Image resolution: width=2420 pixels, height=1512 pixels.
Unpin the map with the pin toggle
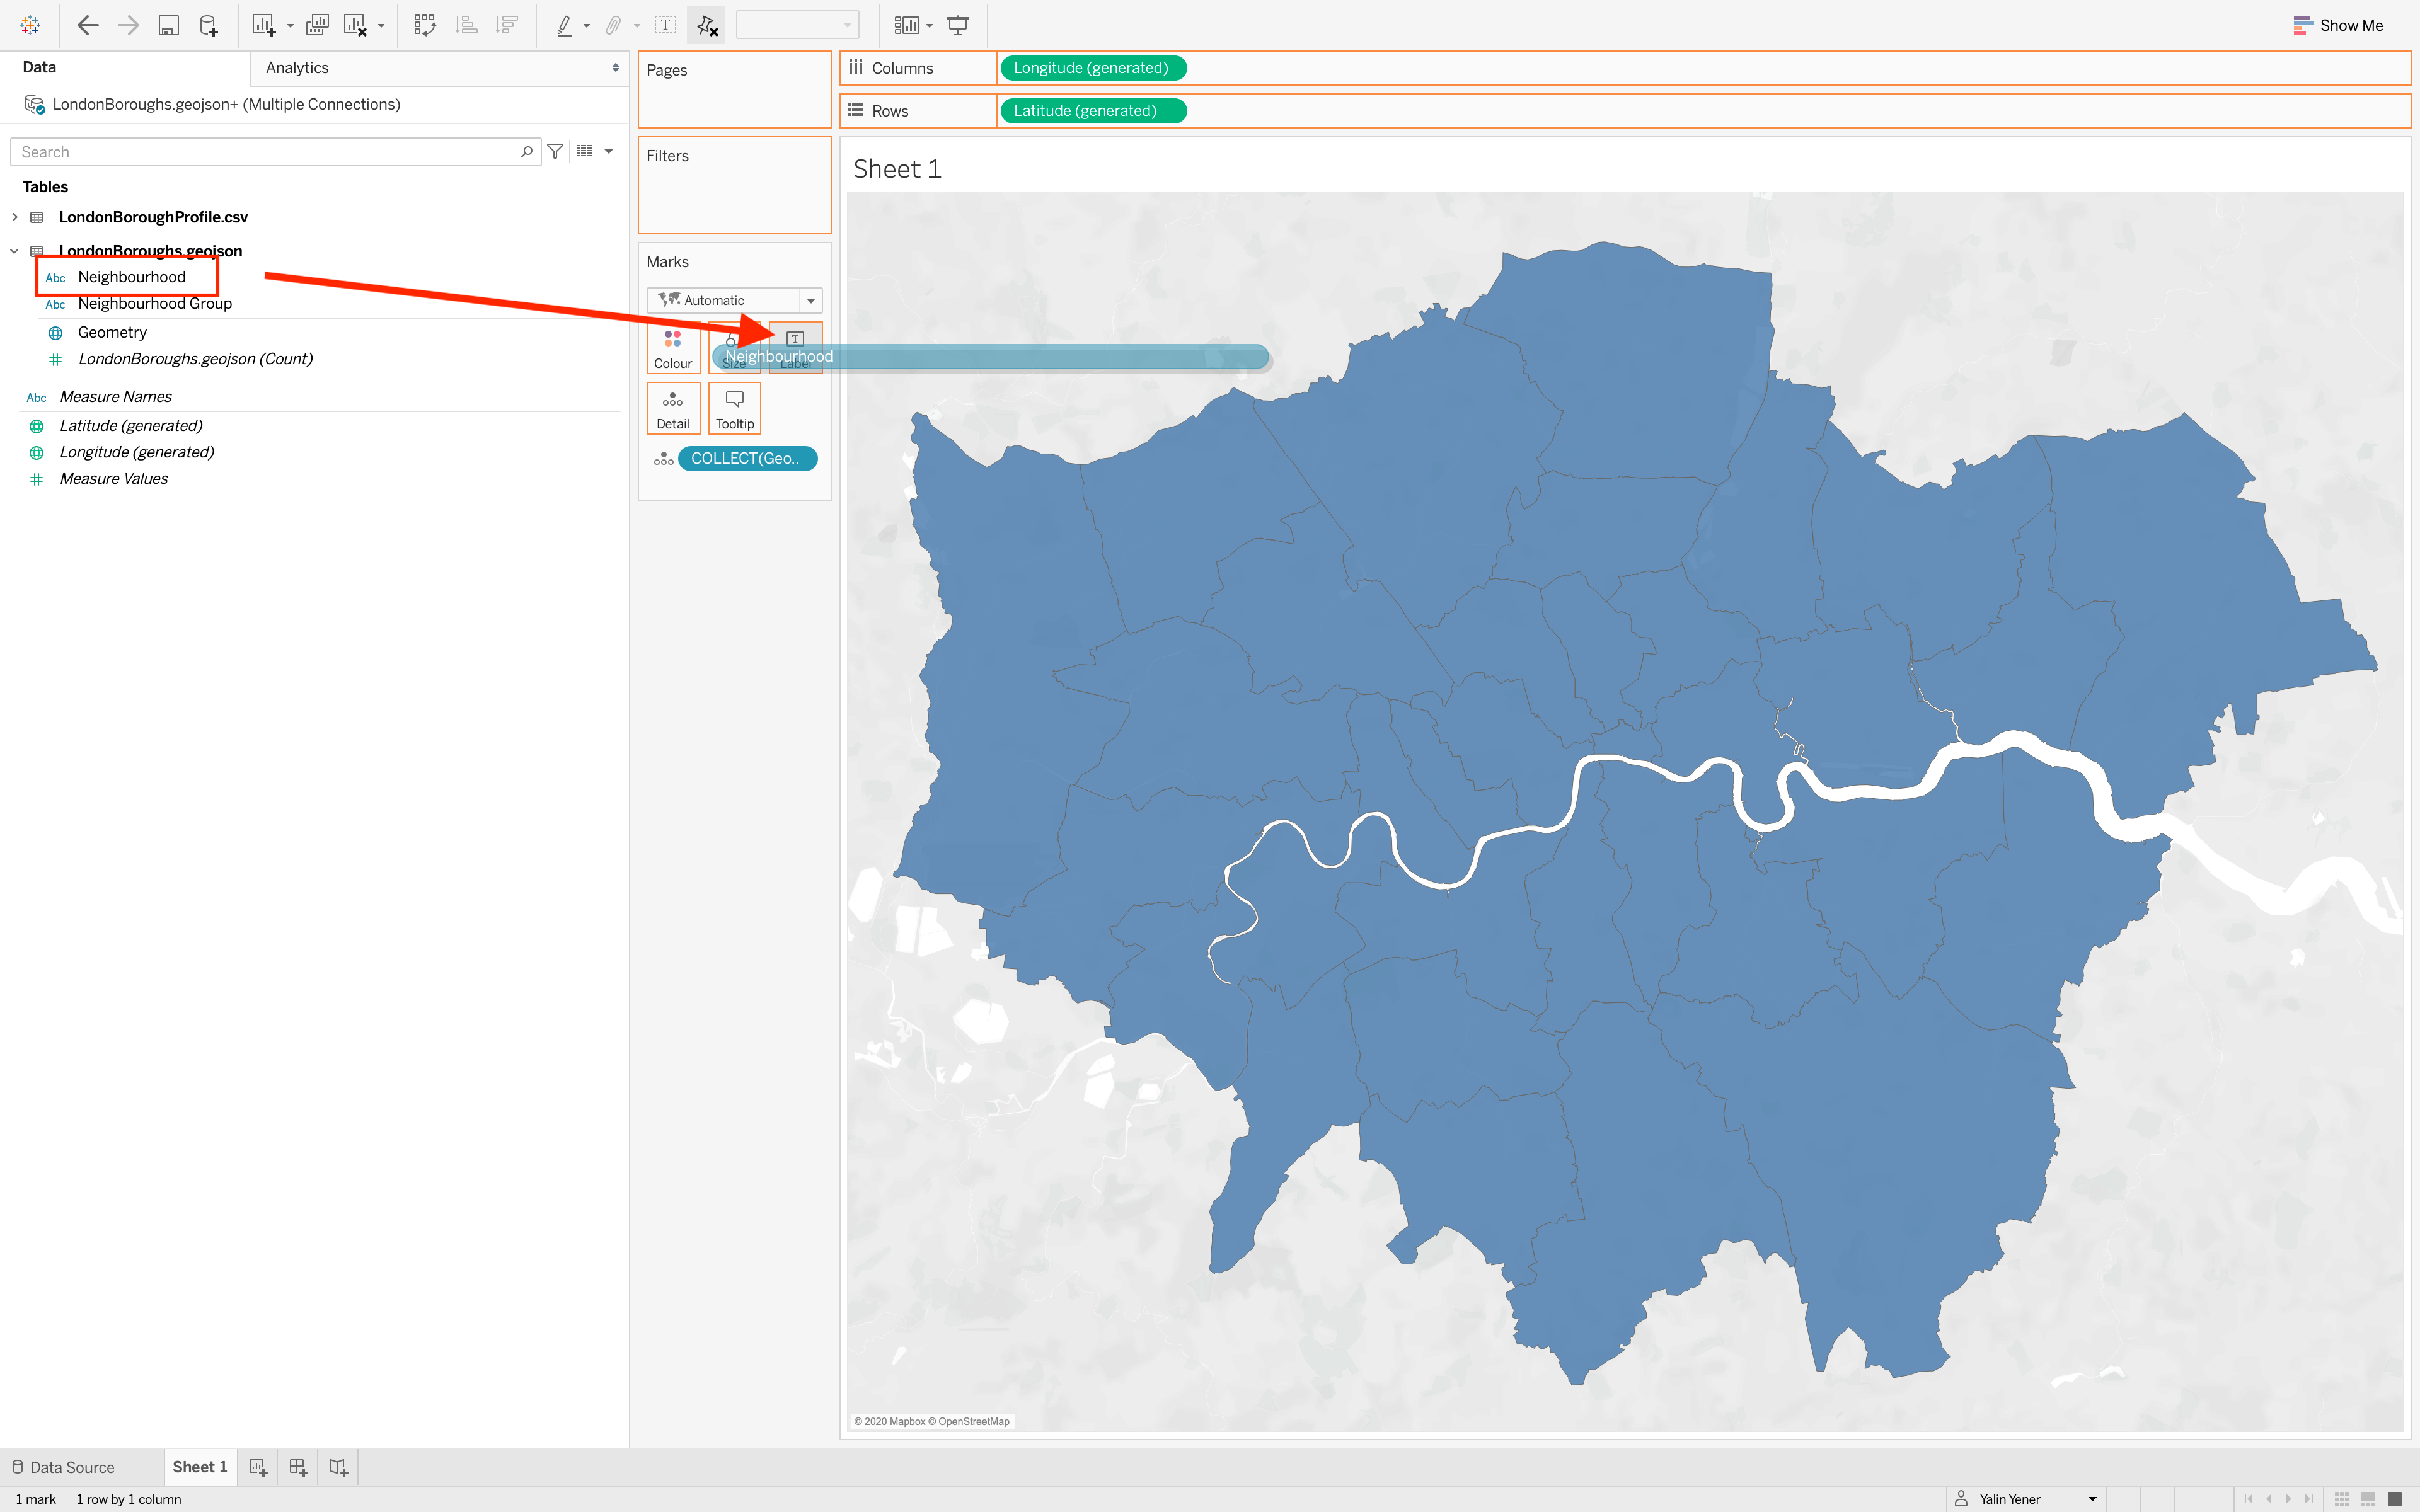pyautogui.click(x=707, y=24)
